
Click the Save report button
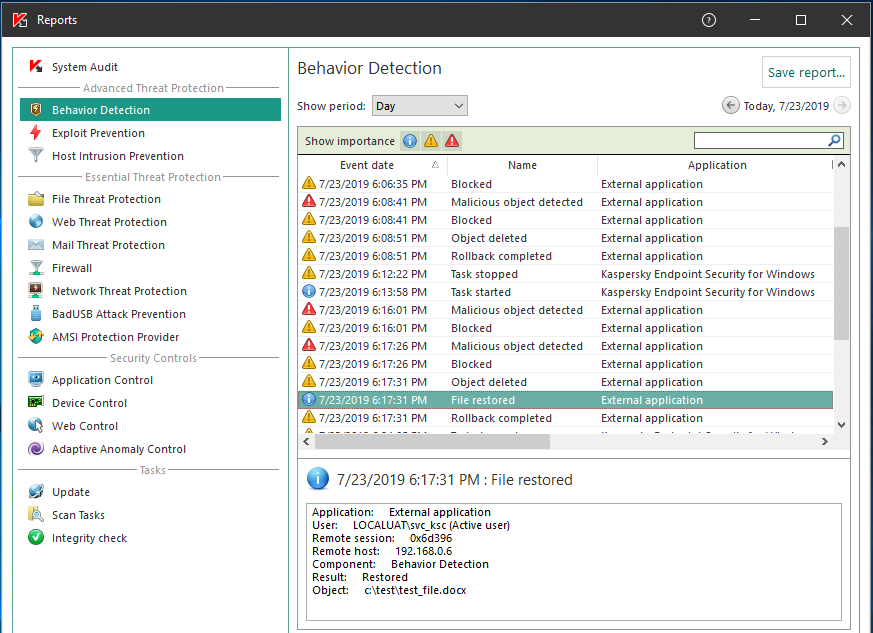(x=806, y=72)
